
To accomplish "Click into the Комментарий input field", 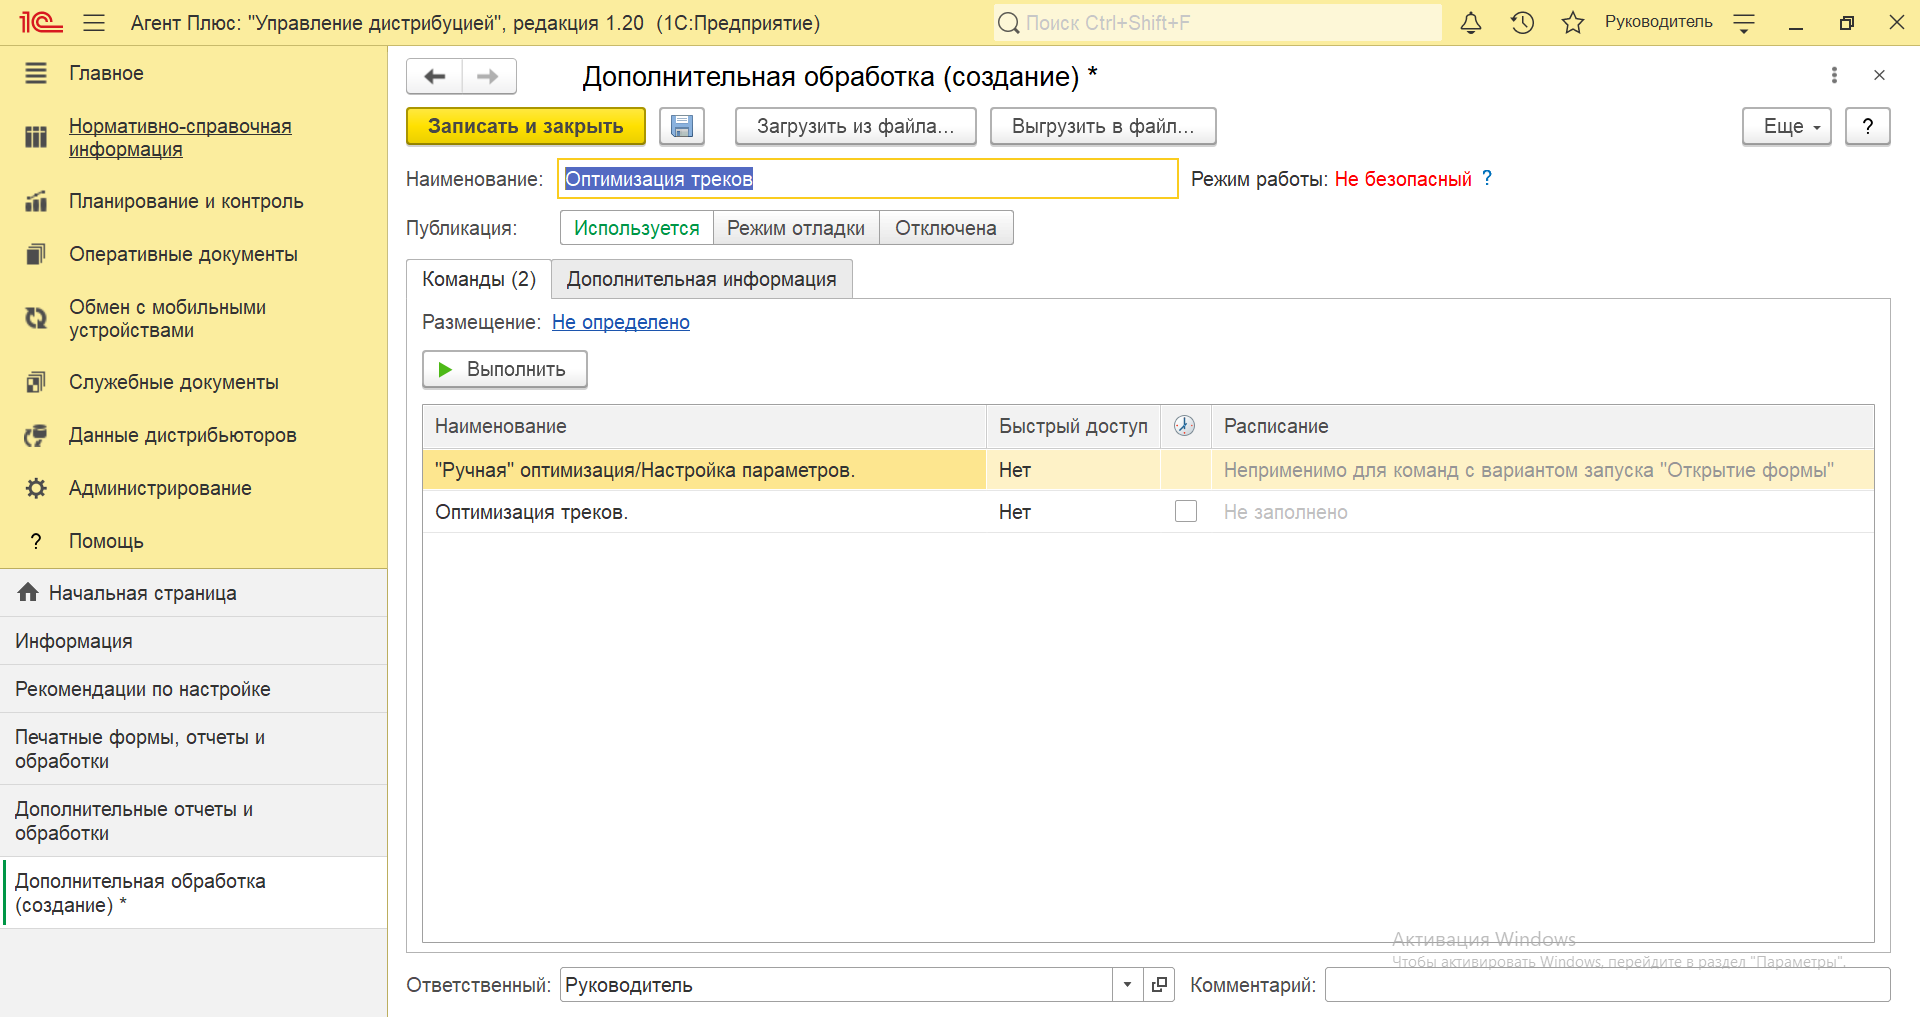I will click(x=1606, y=985).
